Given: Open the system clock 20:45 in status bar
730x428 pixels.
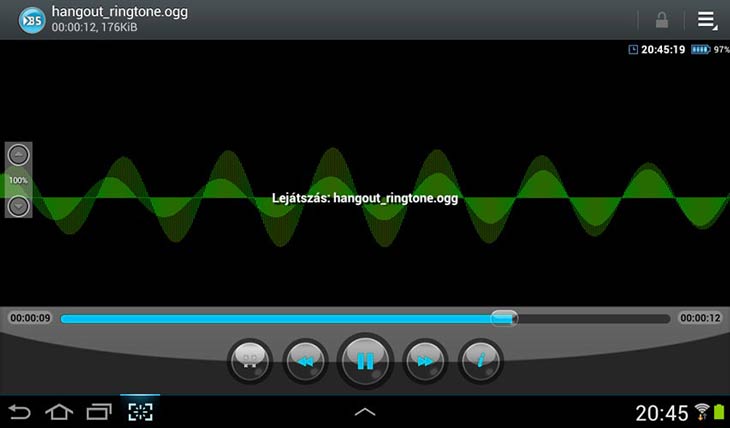Looking at the screenshot, I should [x=662, y=413].
